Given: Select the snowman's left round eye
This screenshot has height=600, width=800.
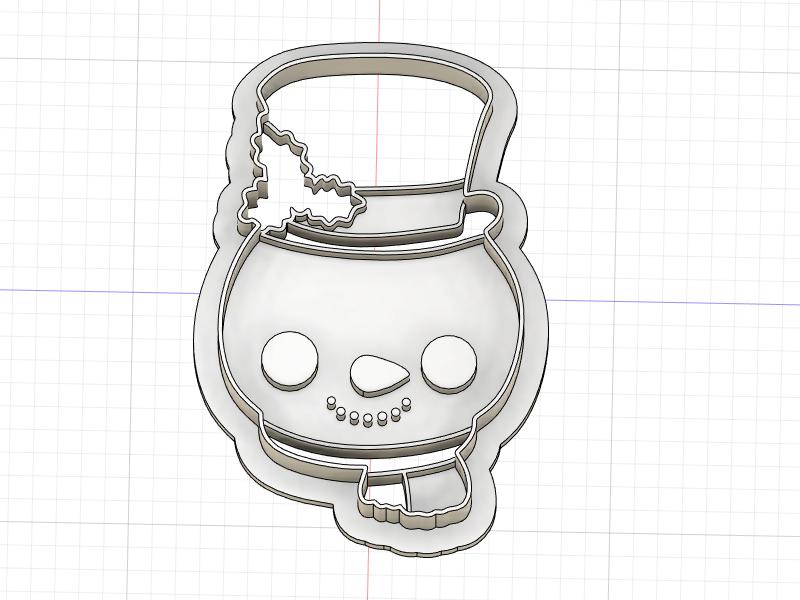Looking at the screenshot, I should pos(289,360).
